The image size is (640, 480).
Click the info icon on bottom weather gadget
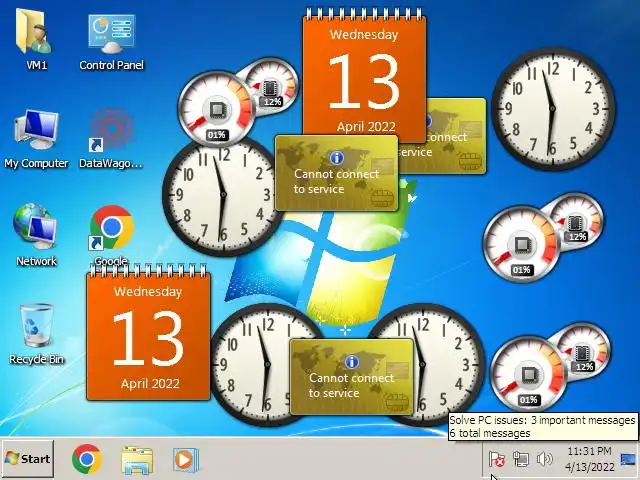coord(351,362)
